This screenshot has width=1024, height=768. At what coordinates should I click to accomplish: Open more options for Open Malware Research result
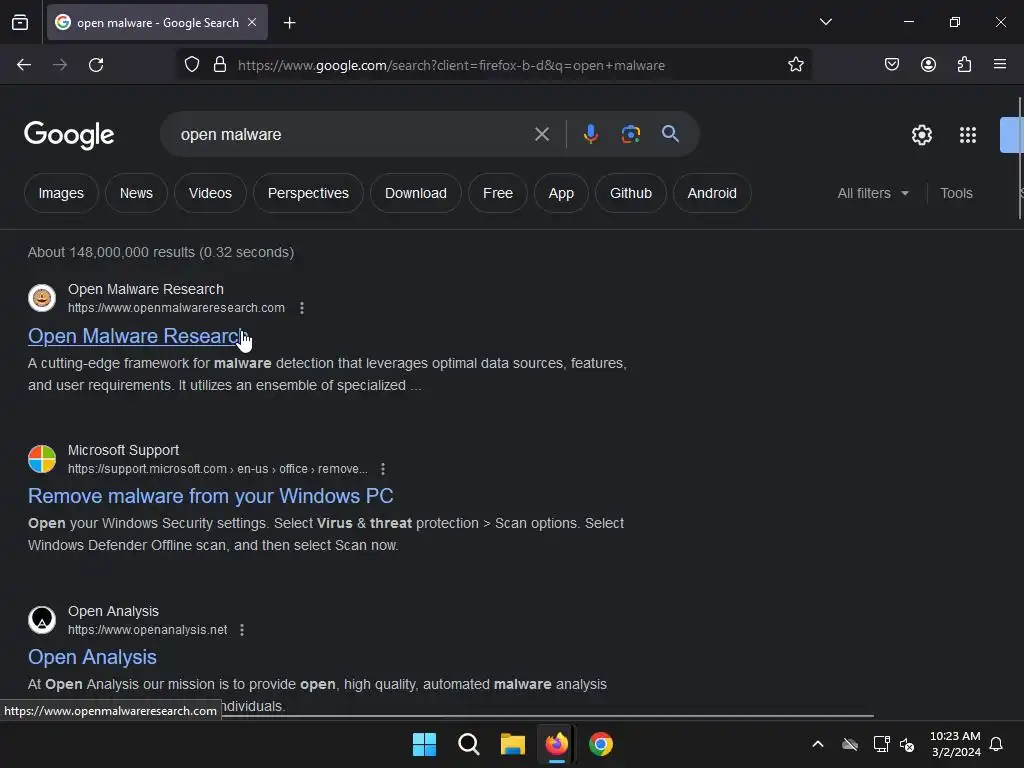[x=302, y=308]
